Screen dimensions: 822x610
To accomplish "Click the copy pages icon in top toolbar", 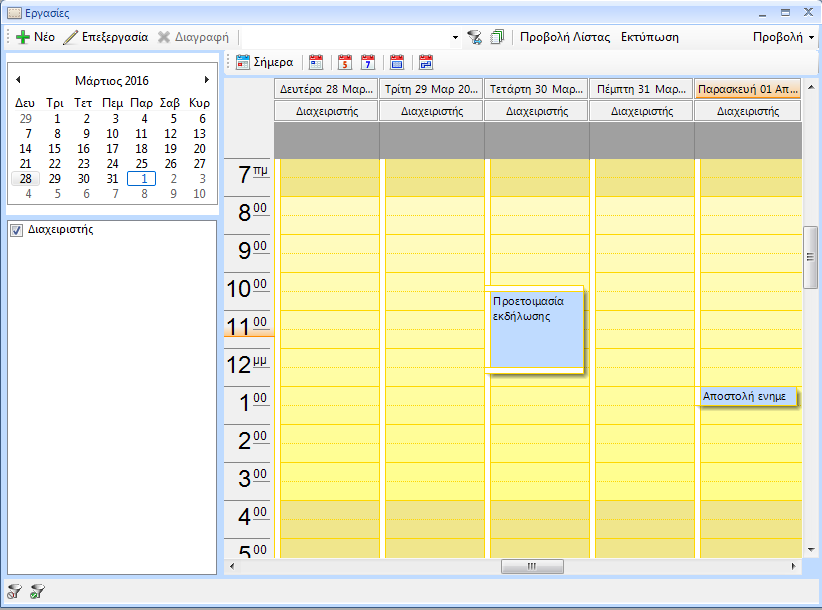I will 497,37.
